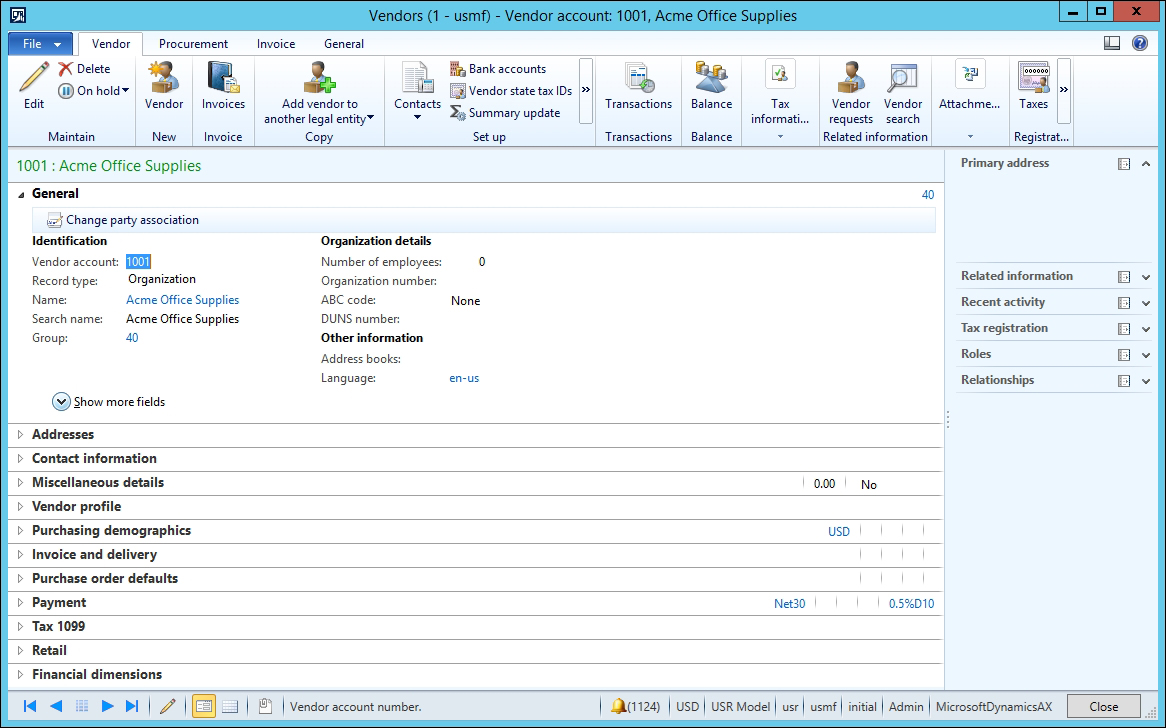Screen dimensions: 1166x728
Task: Go to previous record arrow
Action: tap(56, 706)
